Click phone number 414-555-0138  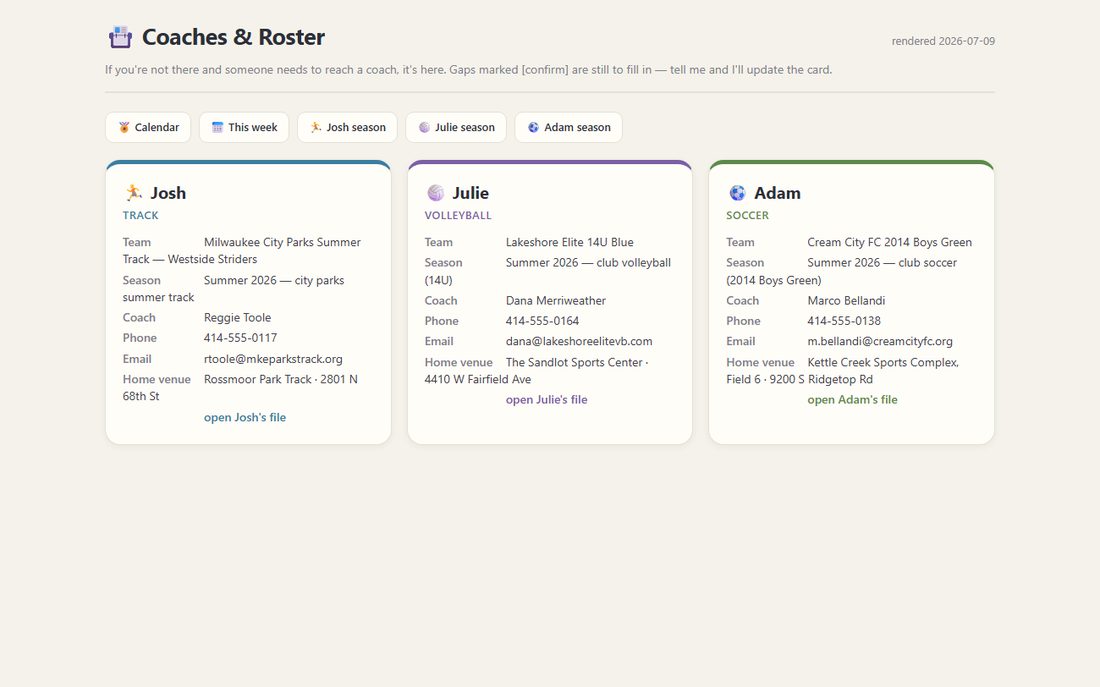844,321
